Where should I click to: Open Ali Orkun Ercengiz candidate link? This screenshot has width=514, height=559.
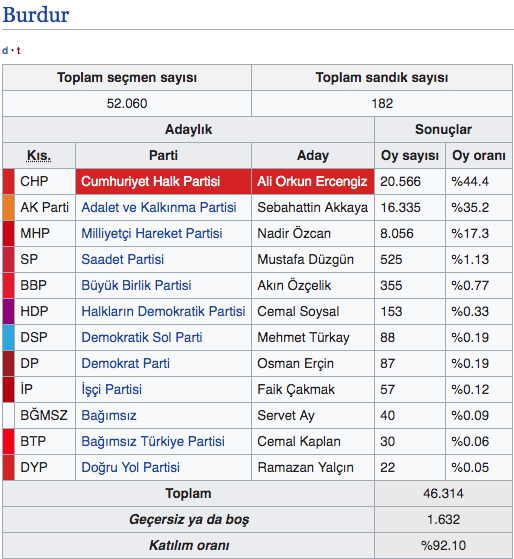312,181
